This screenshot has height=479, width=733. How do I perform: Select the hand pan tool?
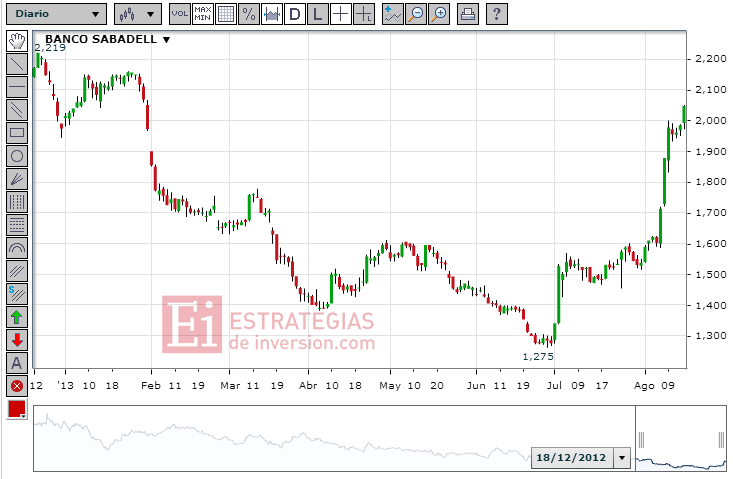coord(17,41)
